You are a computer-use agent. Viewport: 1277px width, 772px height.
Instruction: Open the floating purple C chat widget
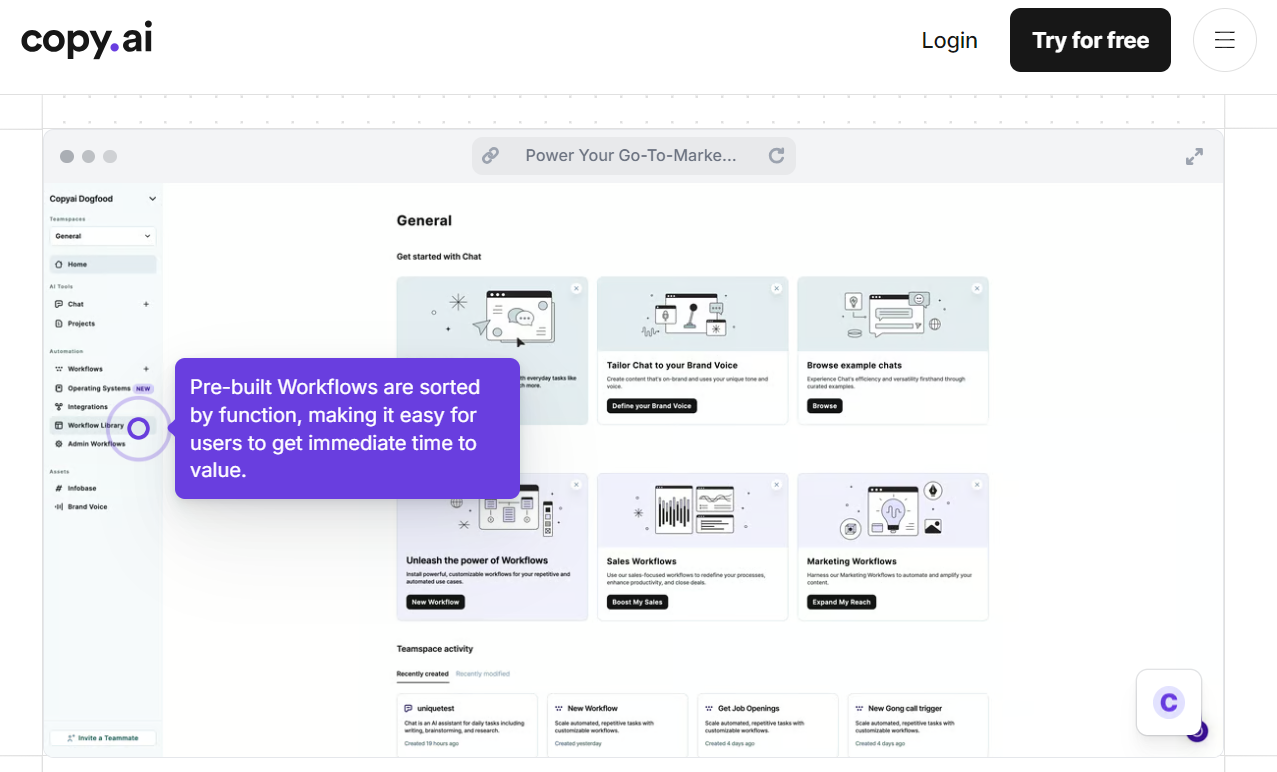[x=1168, y=702]
